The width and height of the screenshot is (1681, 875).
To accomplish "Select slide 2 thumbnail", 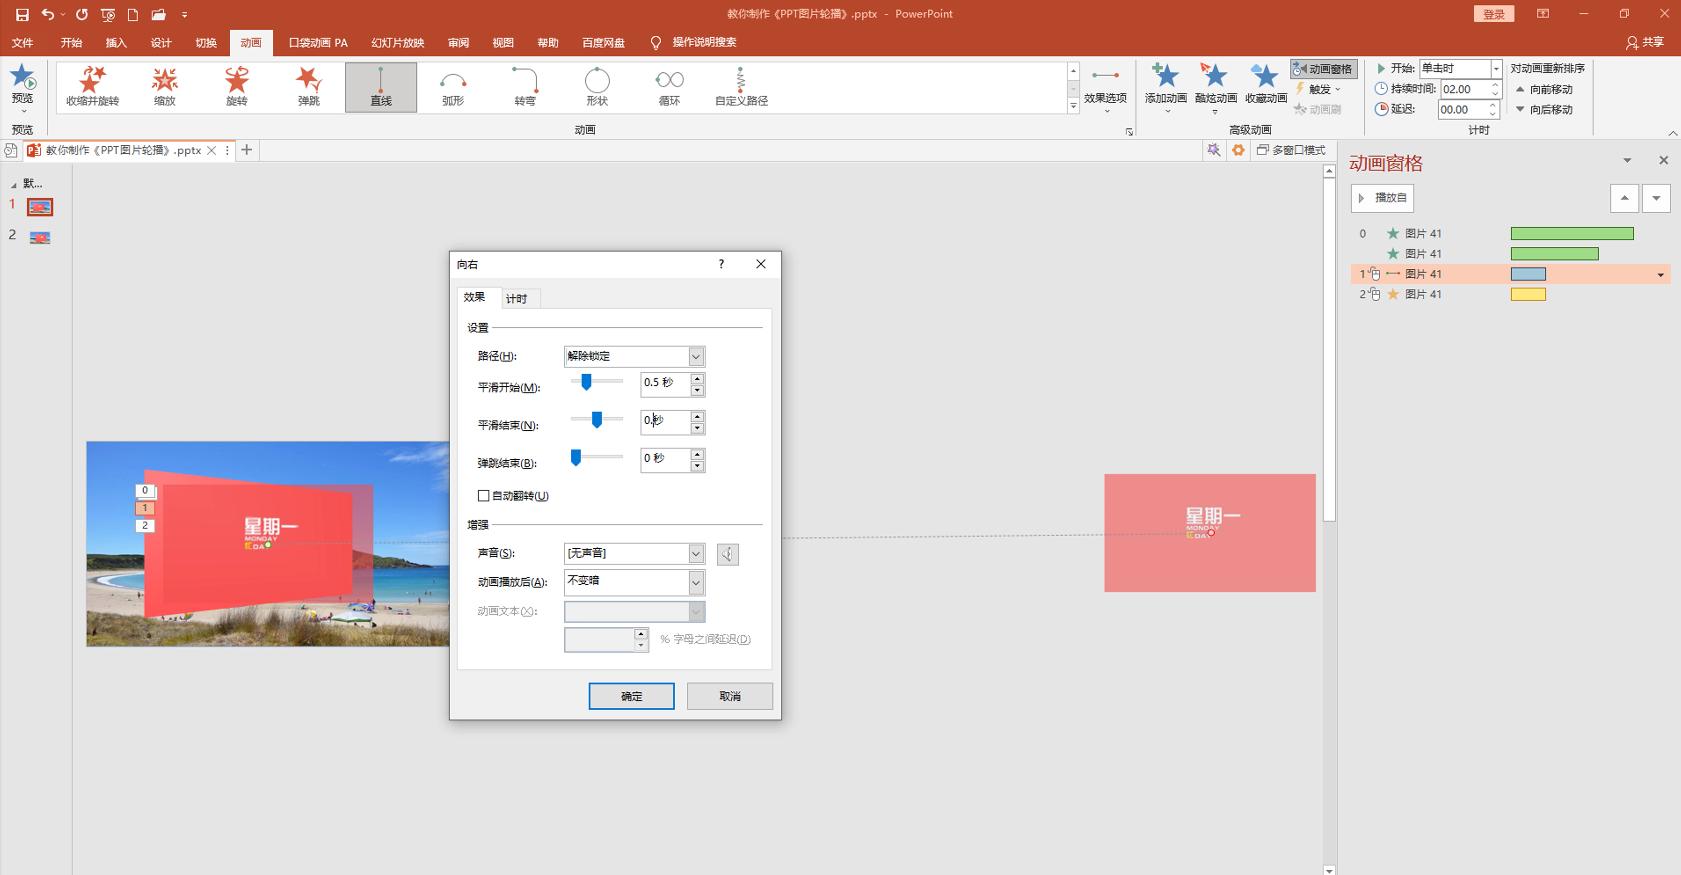I will [40, 238].
